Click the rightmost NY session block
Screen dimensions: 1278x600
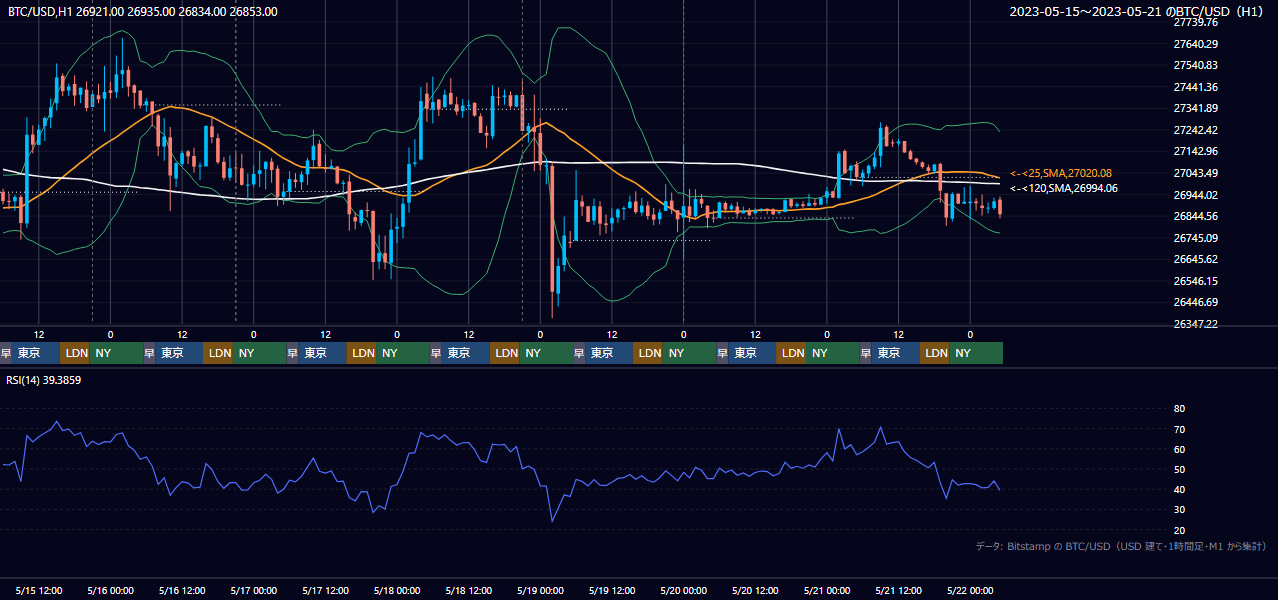click(x=976, y=353)
